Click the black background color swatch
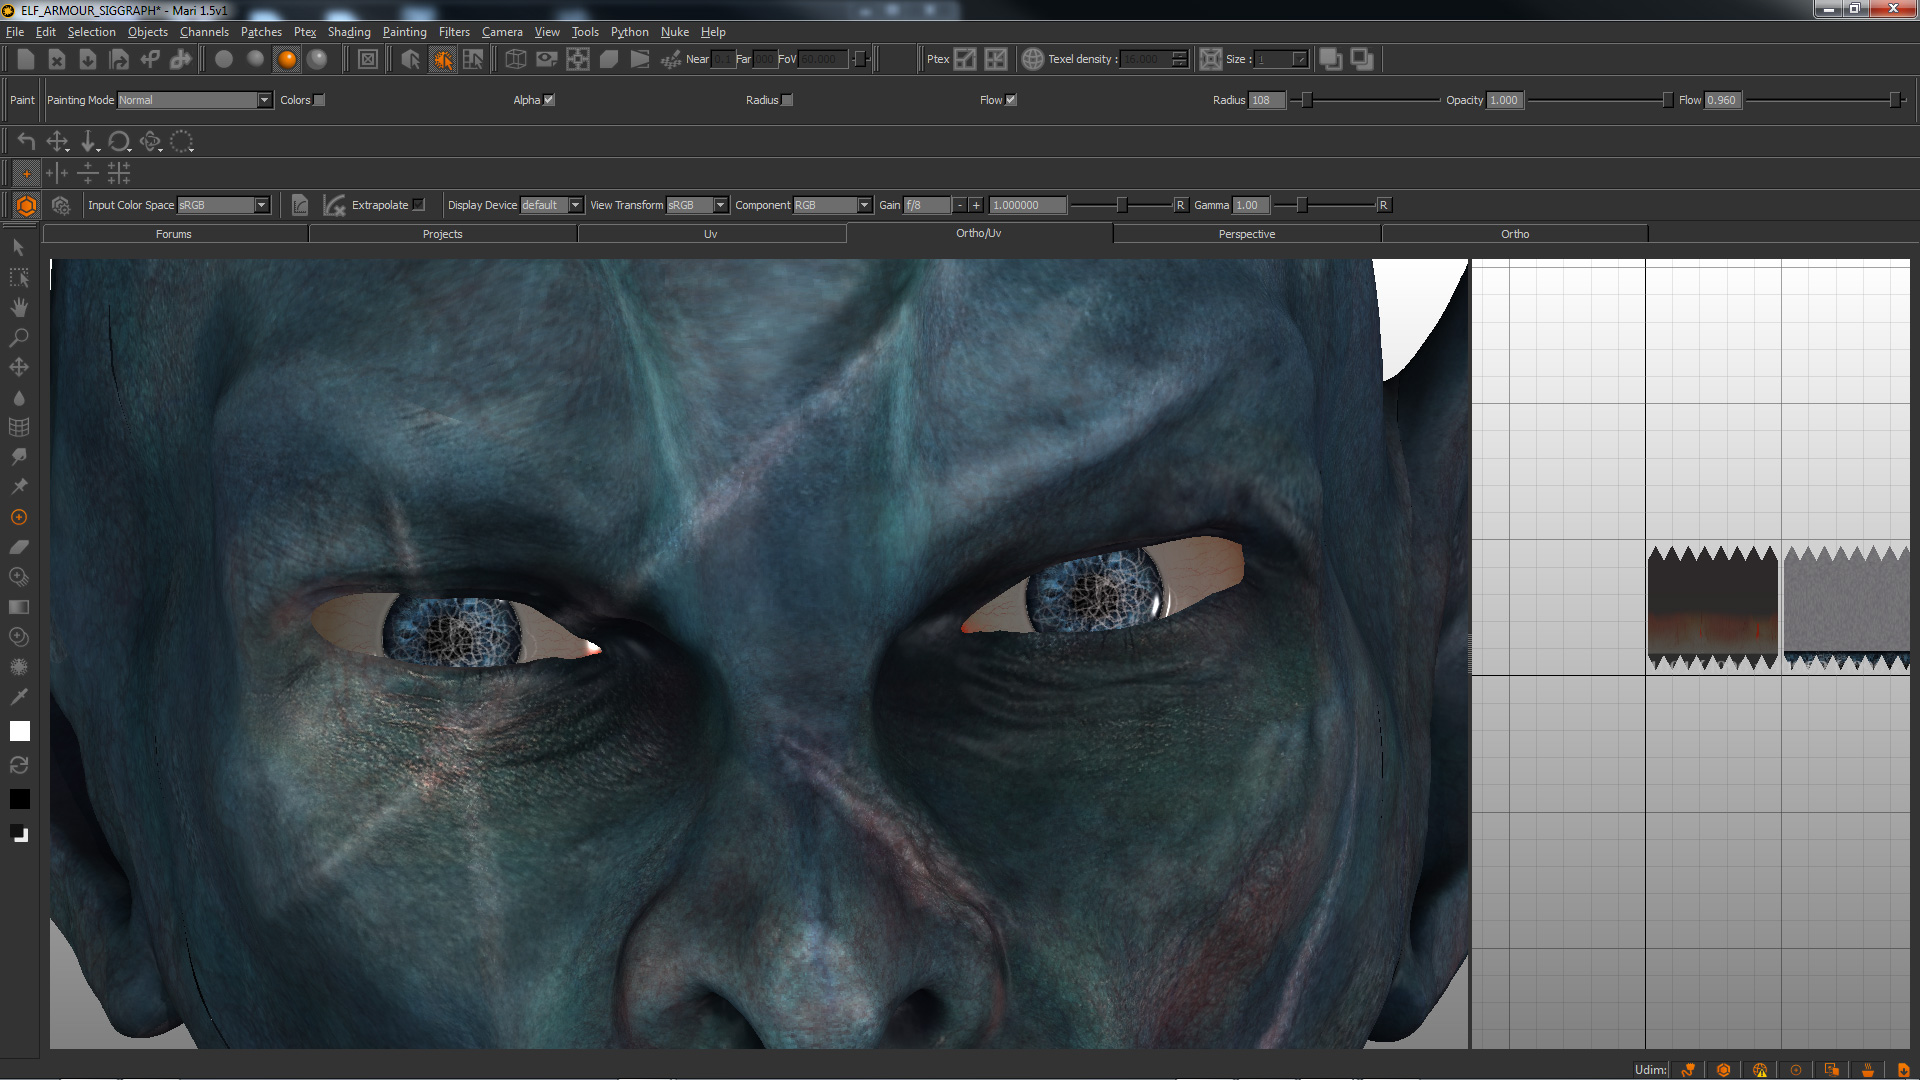Screen dimensions: 1920x1080 click(19, 799)
